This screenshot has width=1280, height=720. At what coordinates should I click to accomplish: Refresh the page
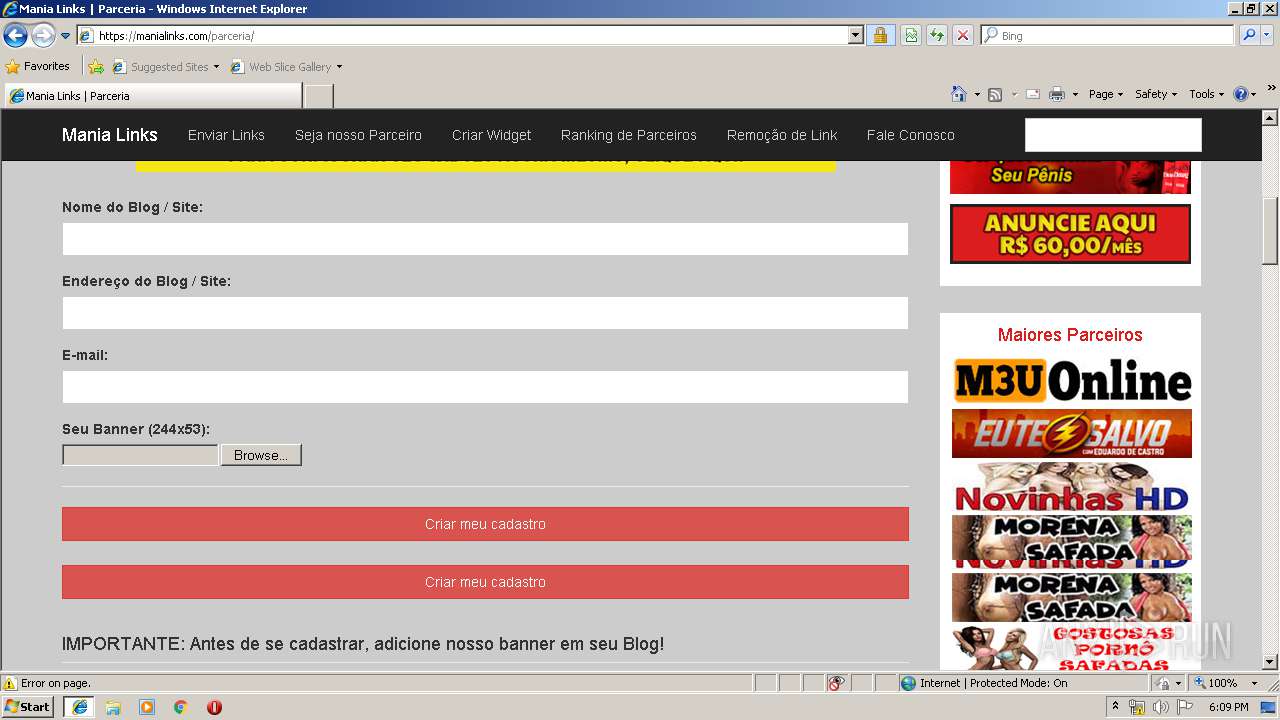(x=937, y=36)
